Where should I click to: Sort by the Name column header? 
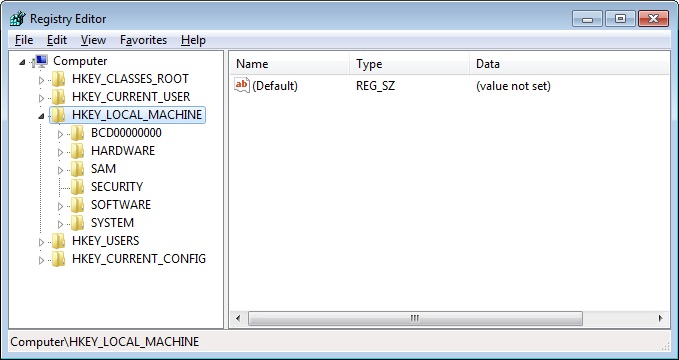(289, 64)
